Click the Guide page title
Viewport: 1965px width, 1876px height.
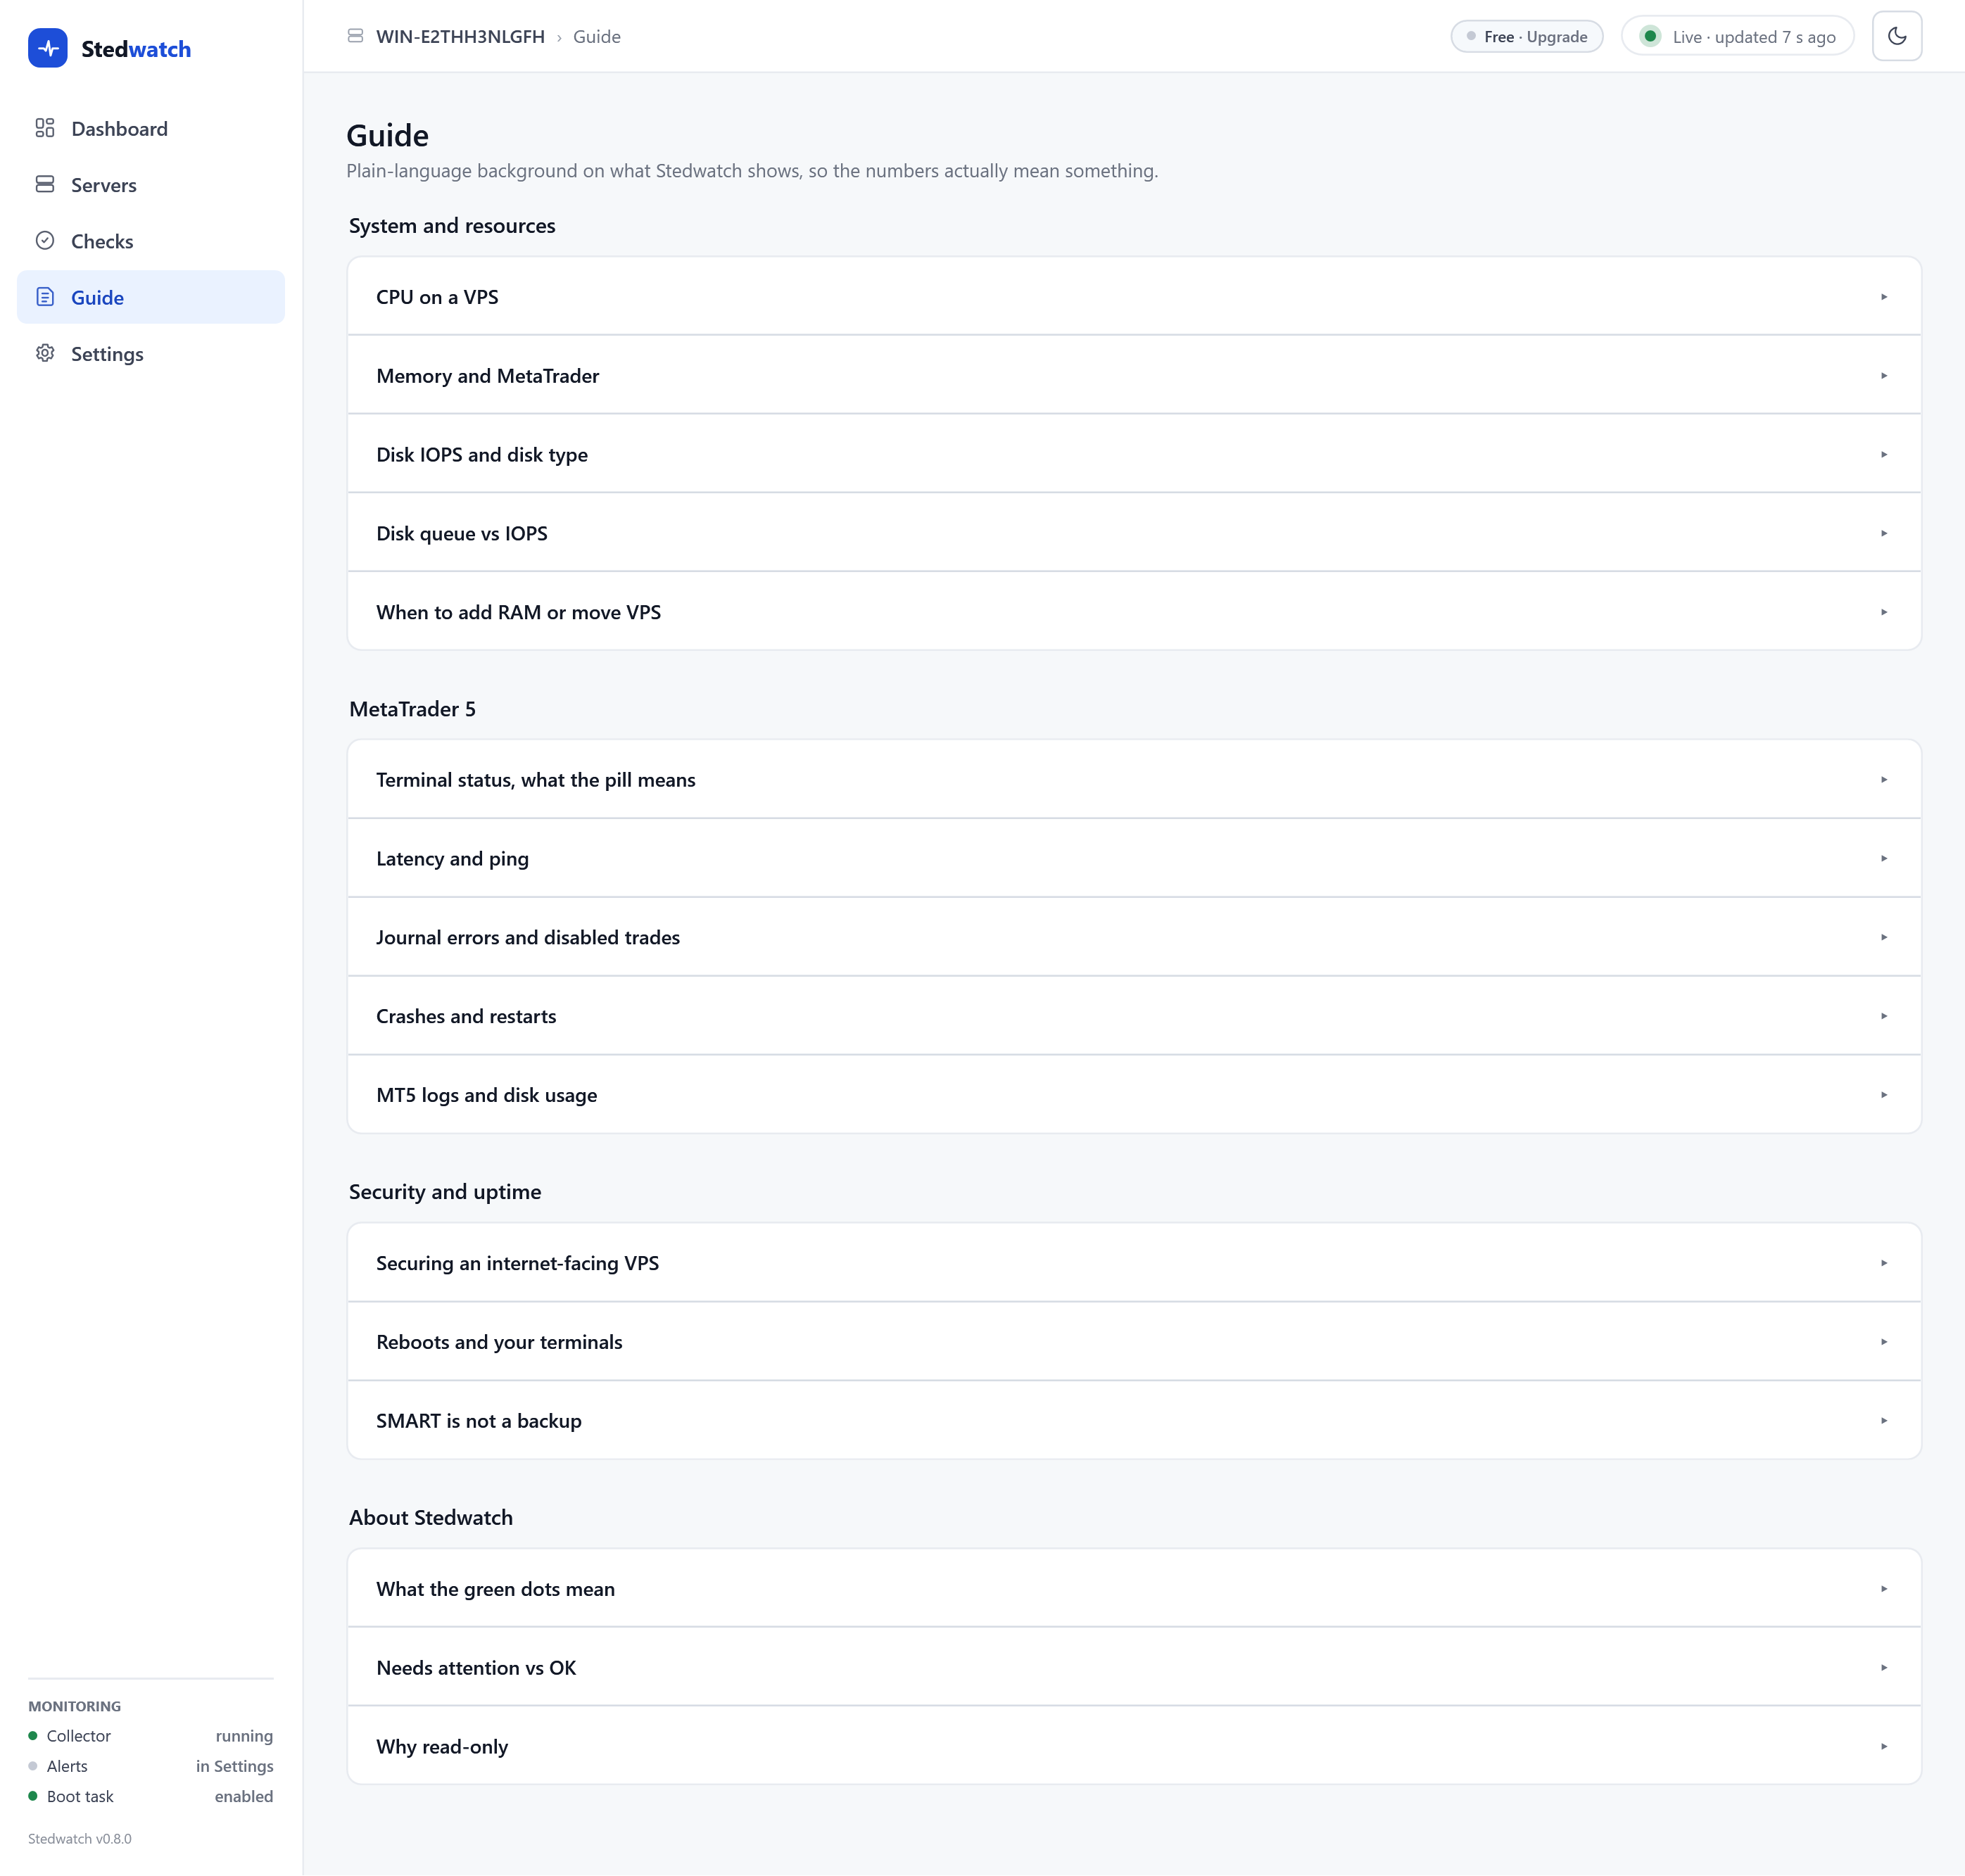point(388,135)
